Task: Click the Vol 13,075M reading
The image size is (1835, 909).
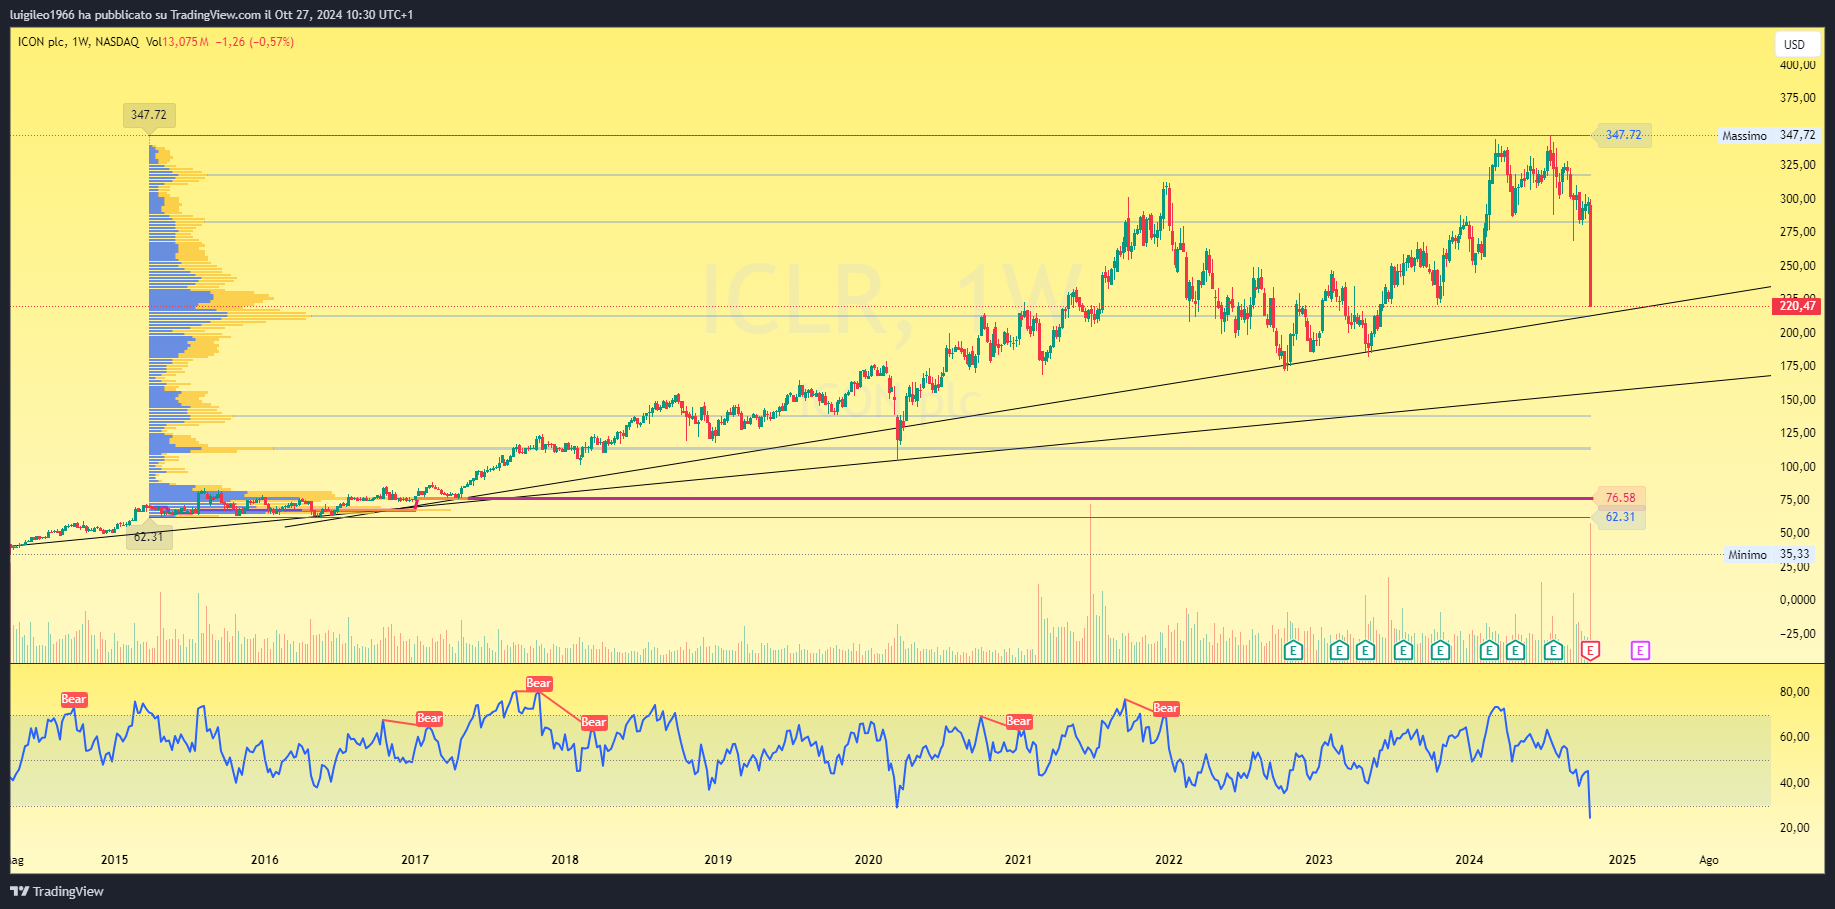Action: (177, 42)
